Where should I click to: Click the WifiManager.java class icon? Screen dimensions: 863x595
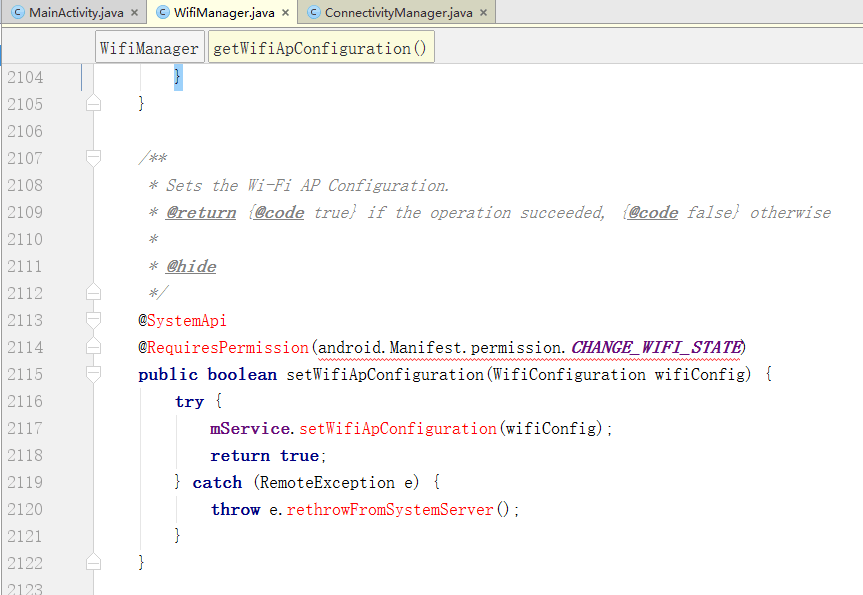pos(163,12)
